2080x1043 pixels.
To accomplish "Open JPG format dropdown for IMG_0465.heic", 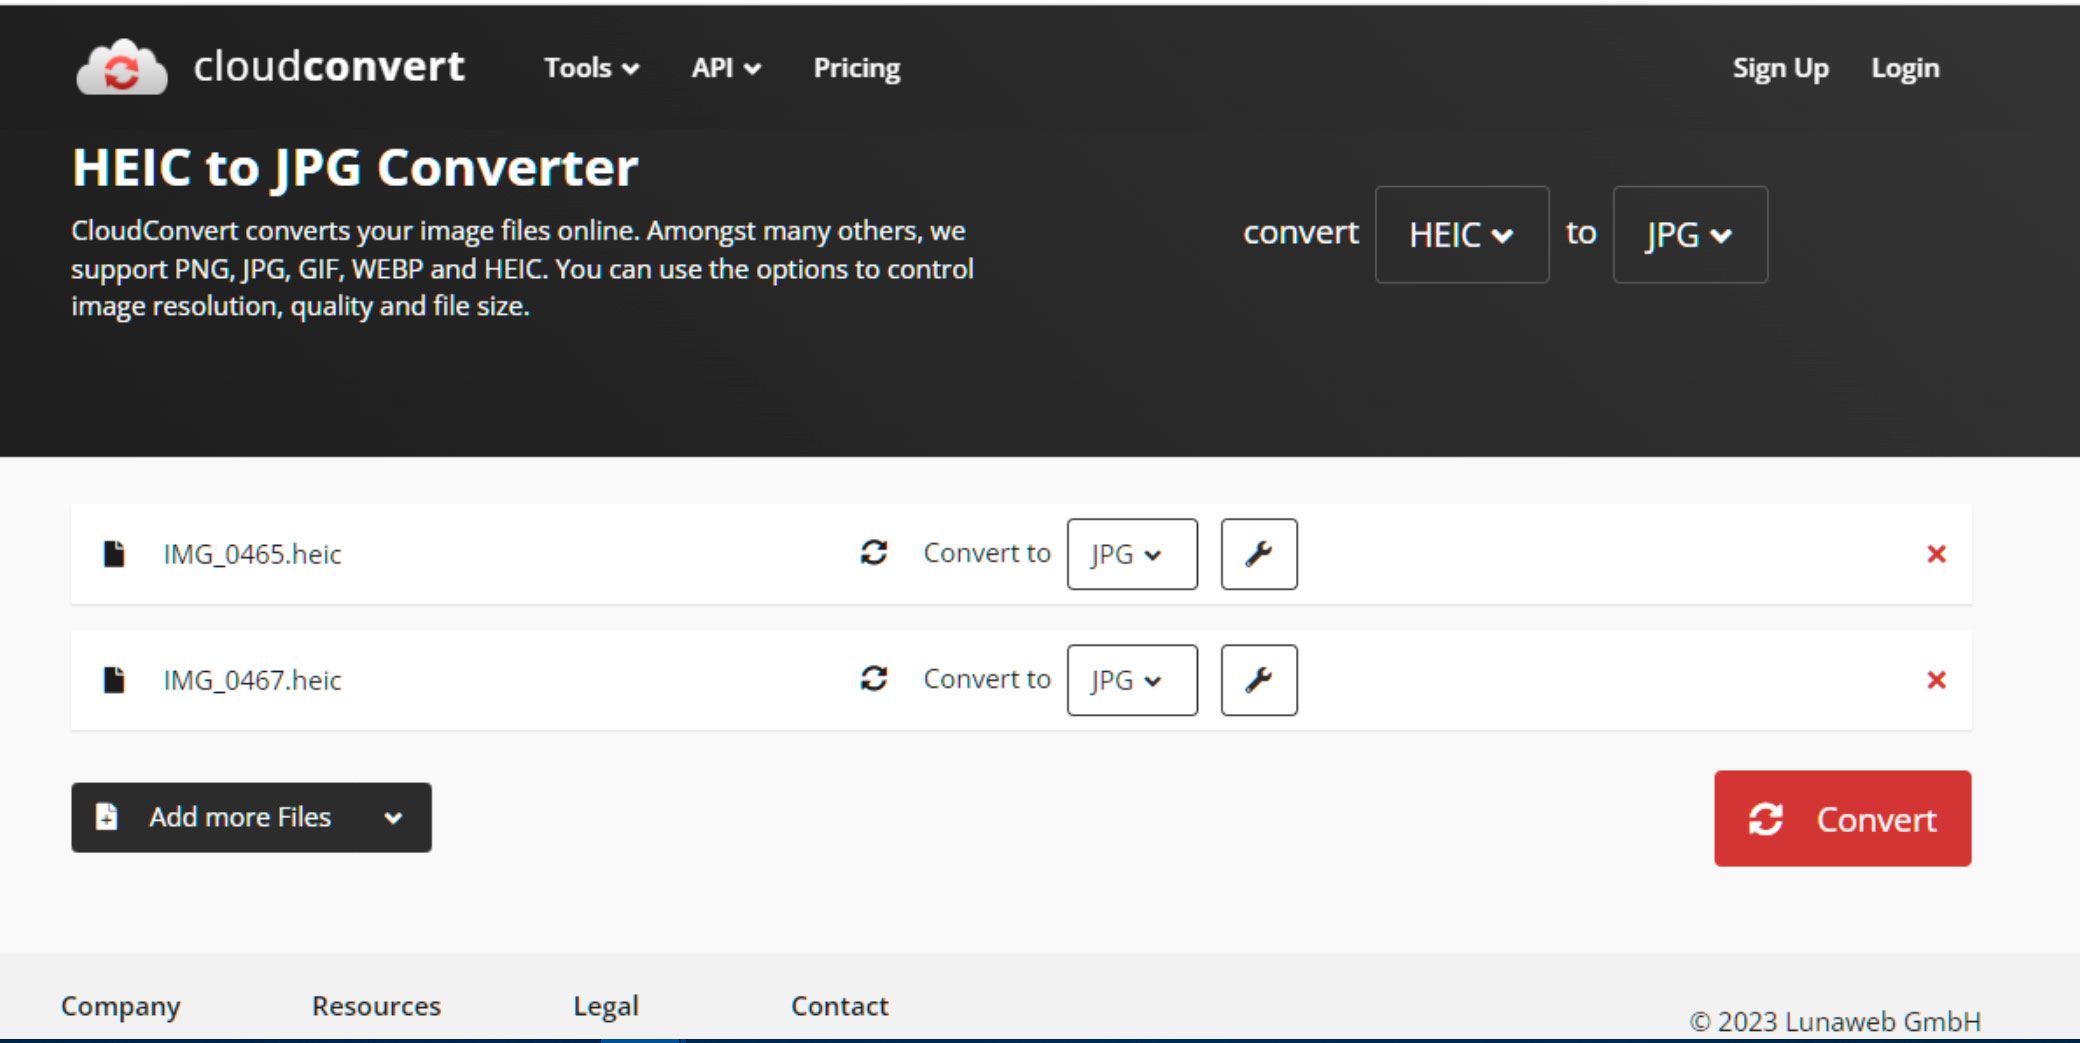I will coord(1132,554).
